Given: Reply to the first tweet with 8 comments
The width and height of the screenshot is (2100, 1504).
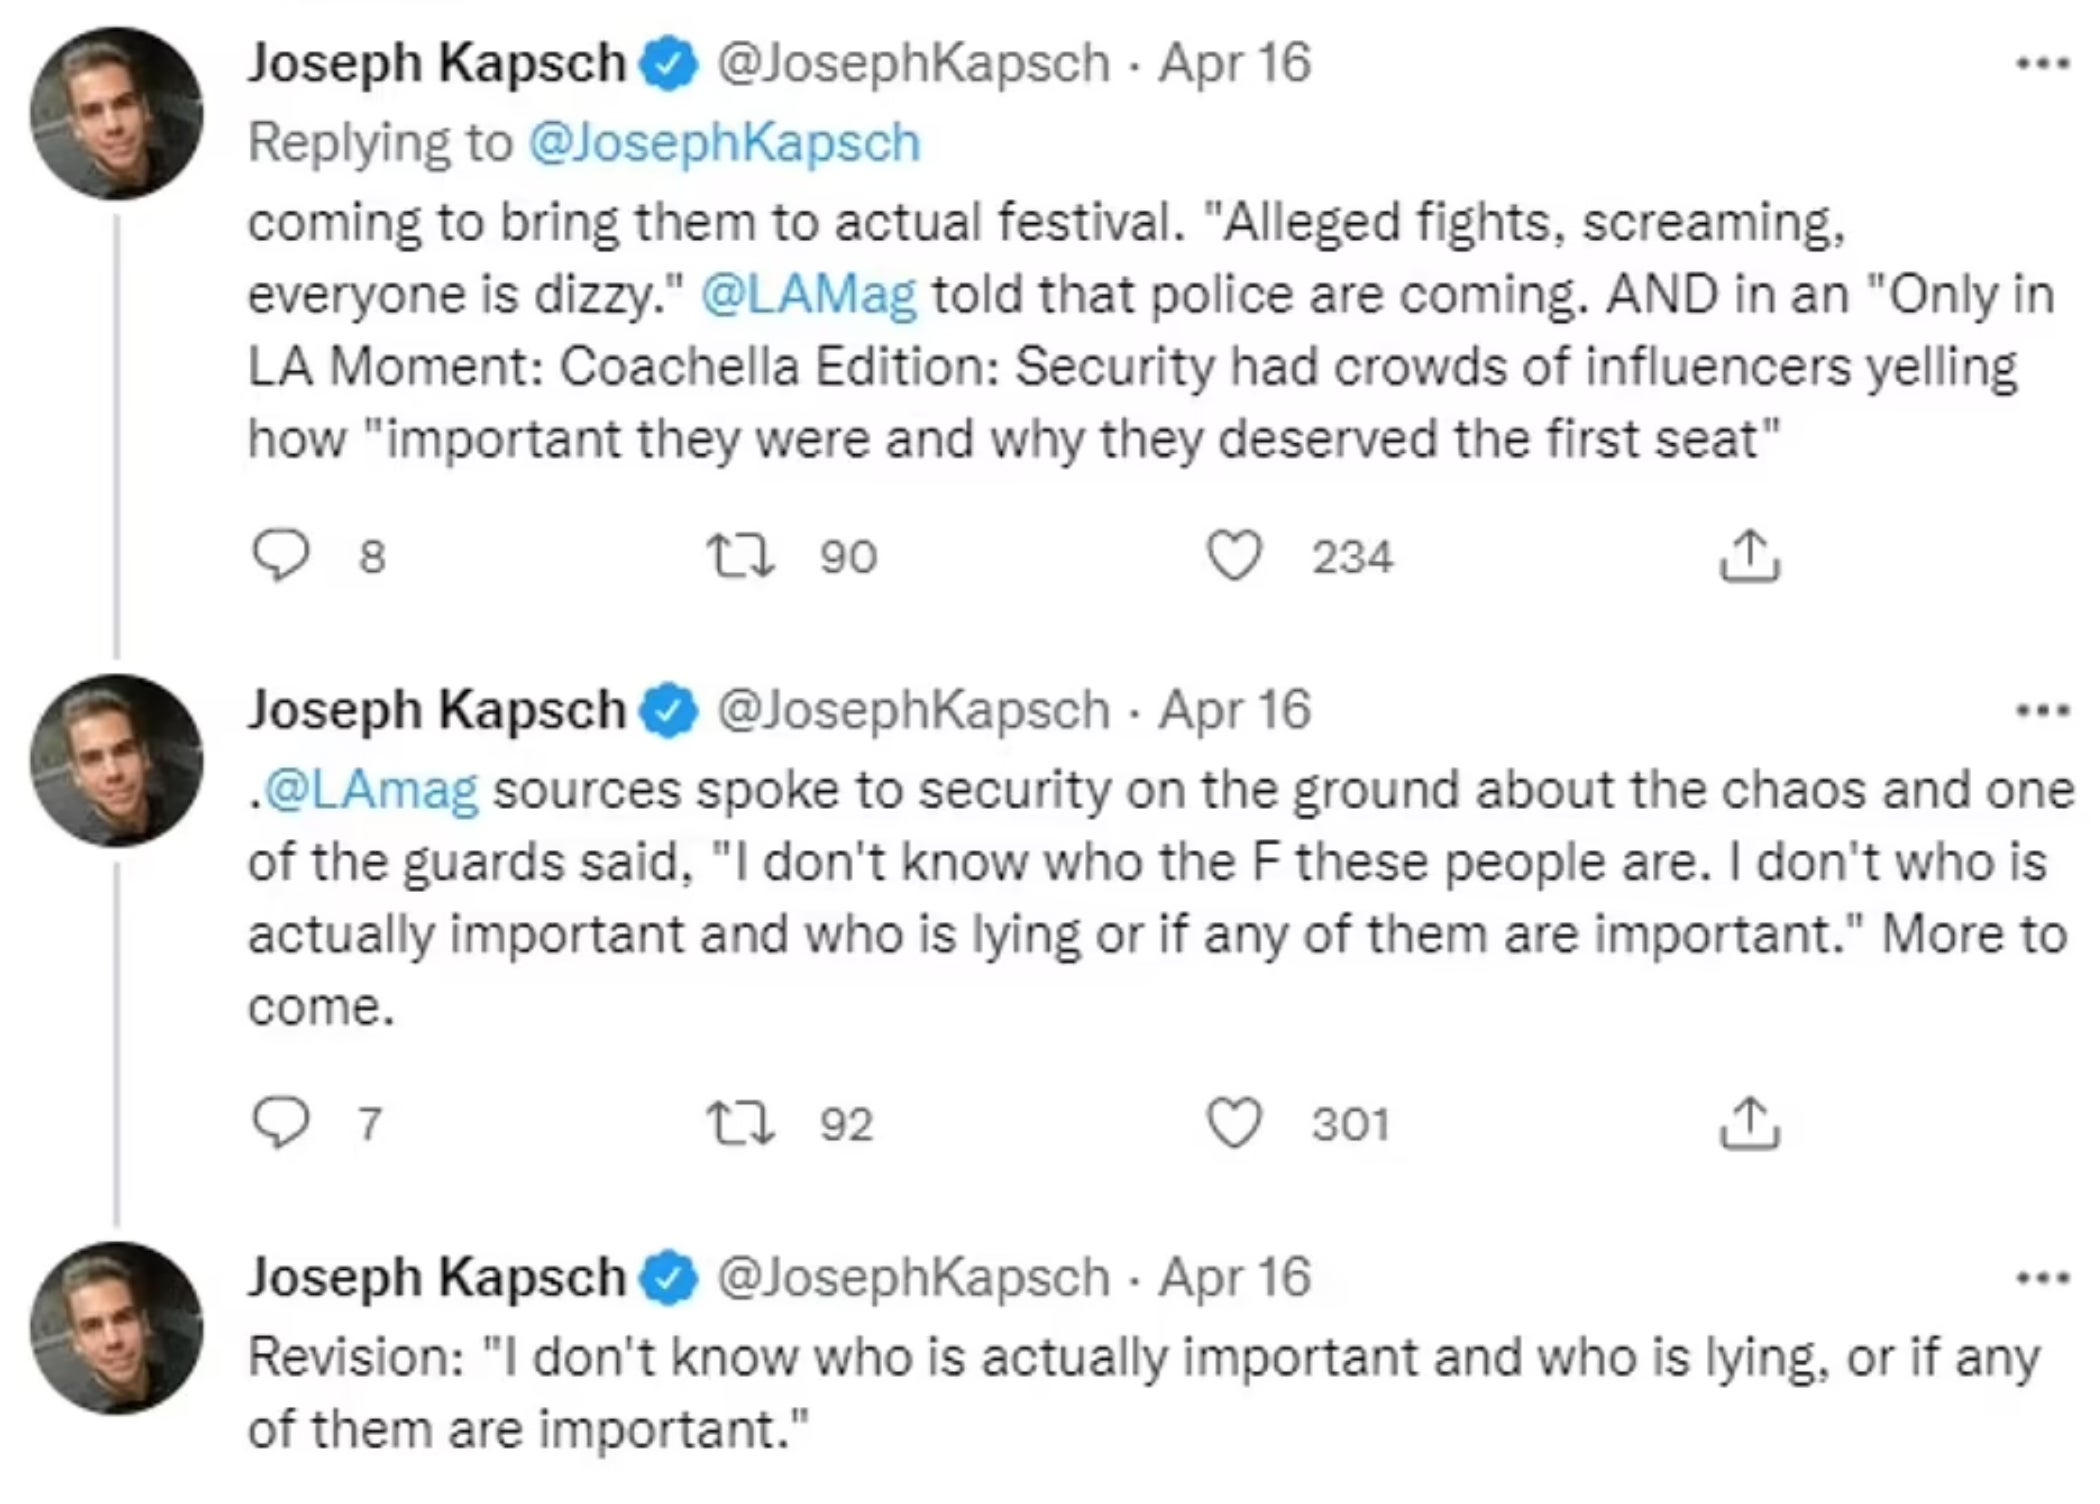Looking at the screenshot, I should pos(280,556).
